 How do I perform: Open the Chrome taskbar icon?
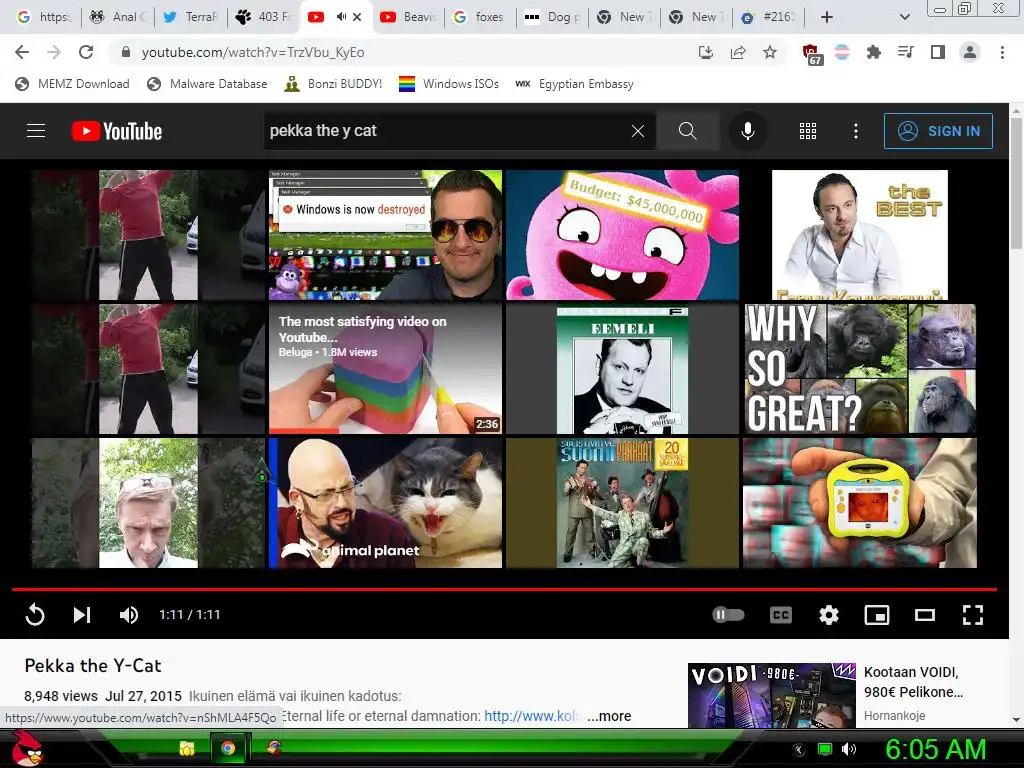(228, 748)
